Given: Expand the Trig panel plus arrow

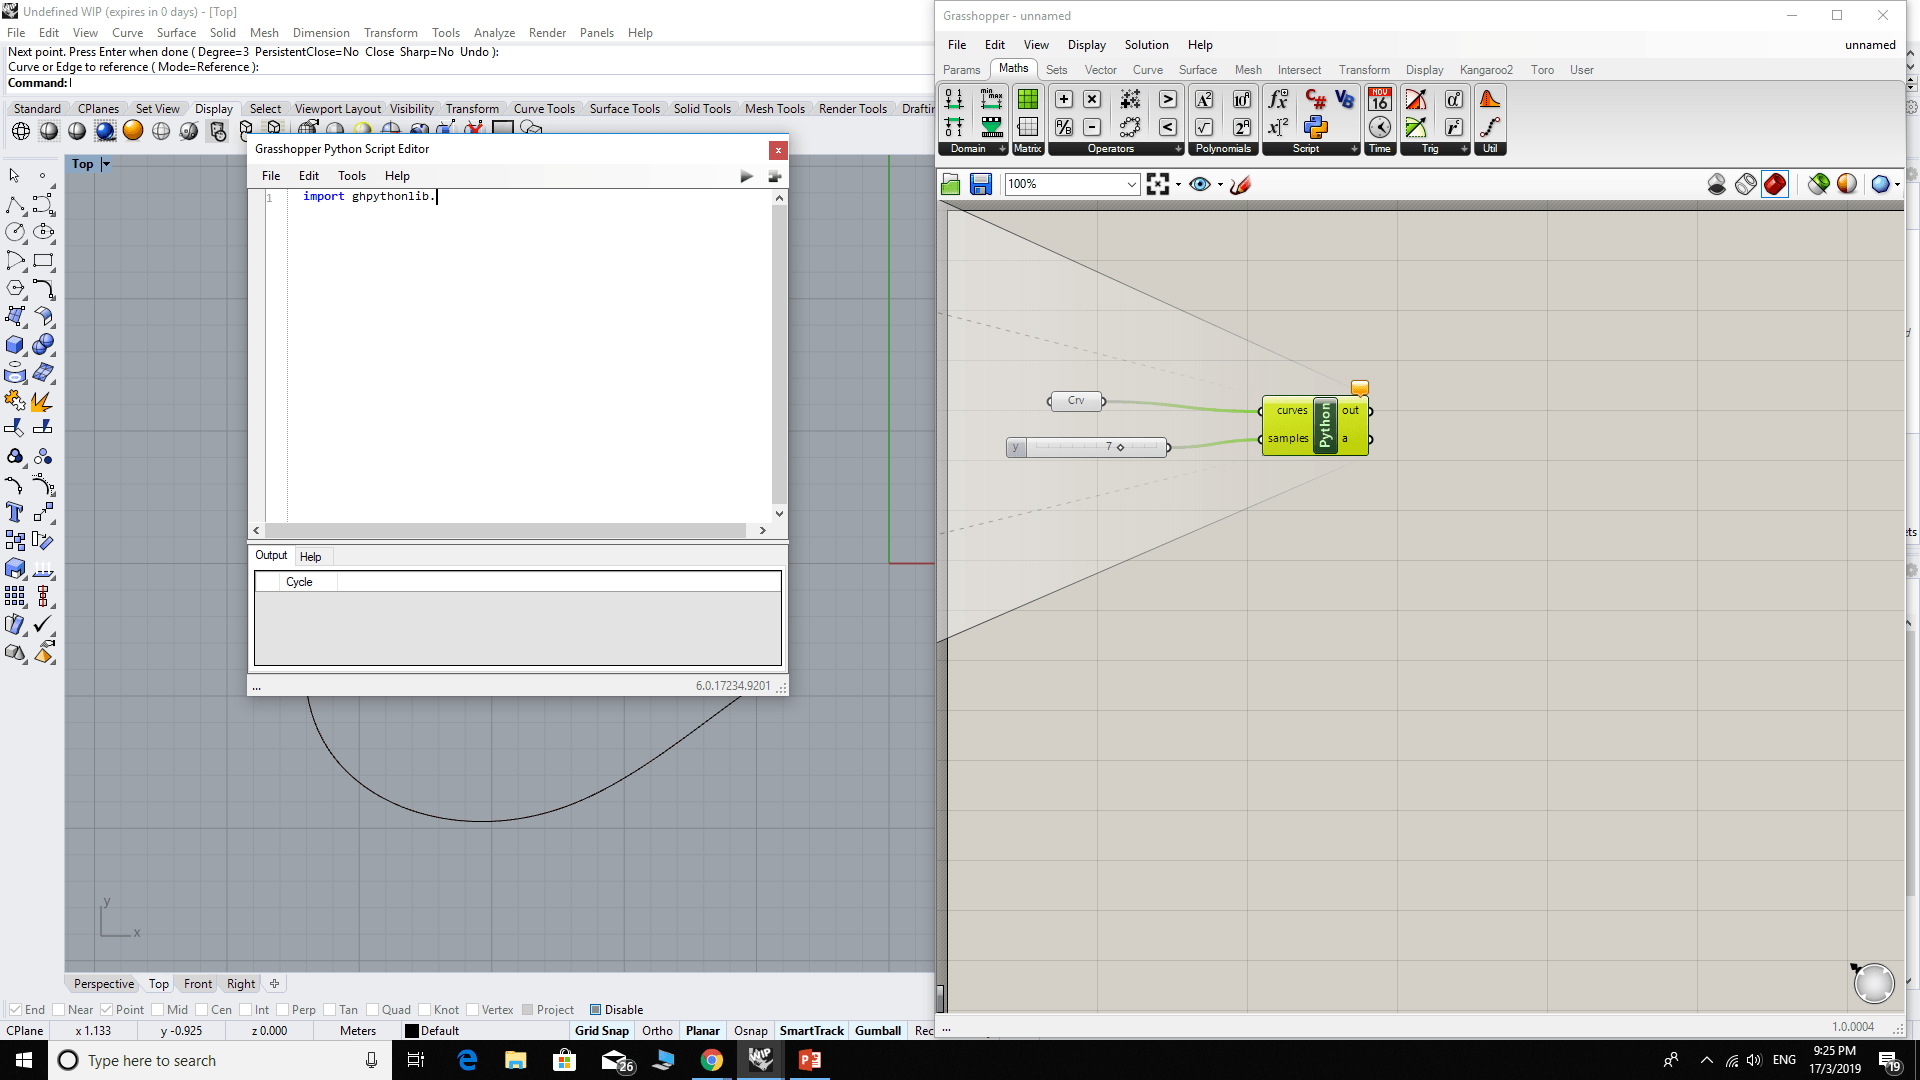Looking at the screenshot, I should coord(1464,149).
